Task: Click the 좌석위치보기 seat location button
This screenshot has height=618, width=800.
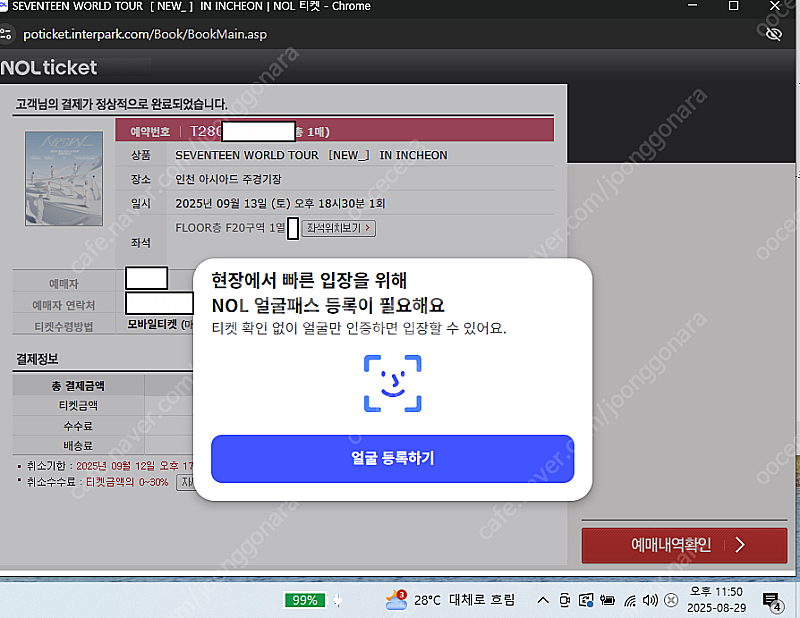Action: coord(339,228)
